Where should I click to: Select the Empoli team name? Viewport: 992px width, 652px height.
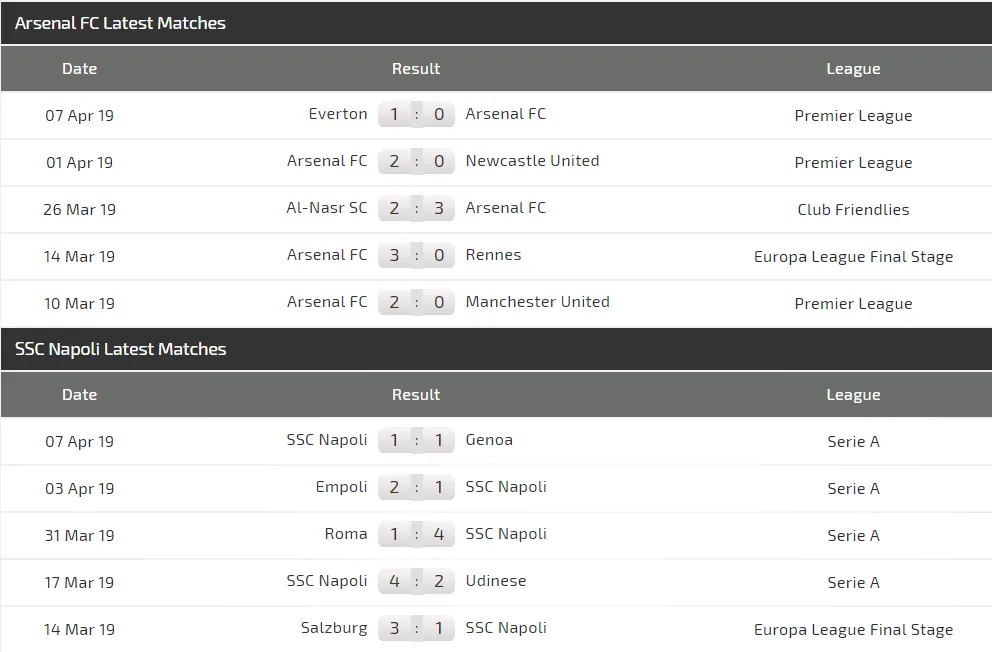[342, 487]
